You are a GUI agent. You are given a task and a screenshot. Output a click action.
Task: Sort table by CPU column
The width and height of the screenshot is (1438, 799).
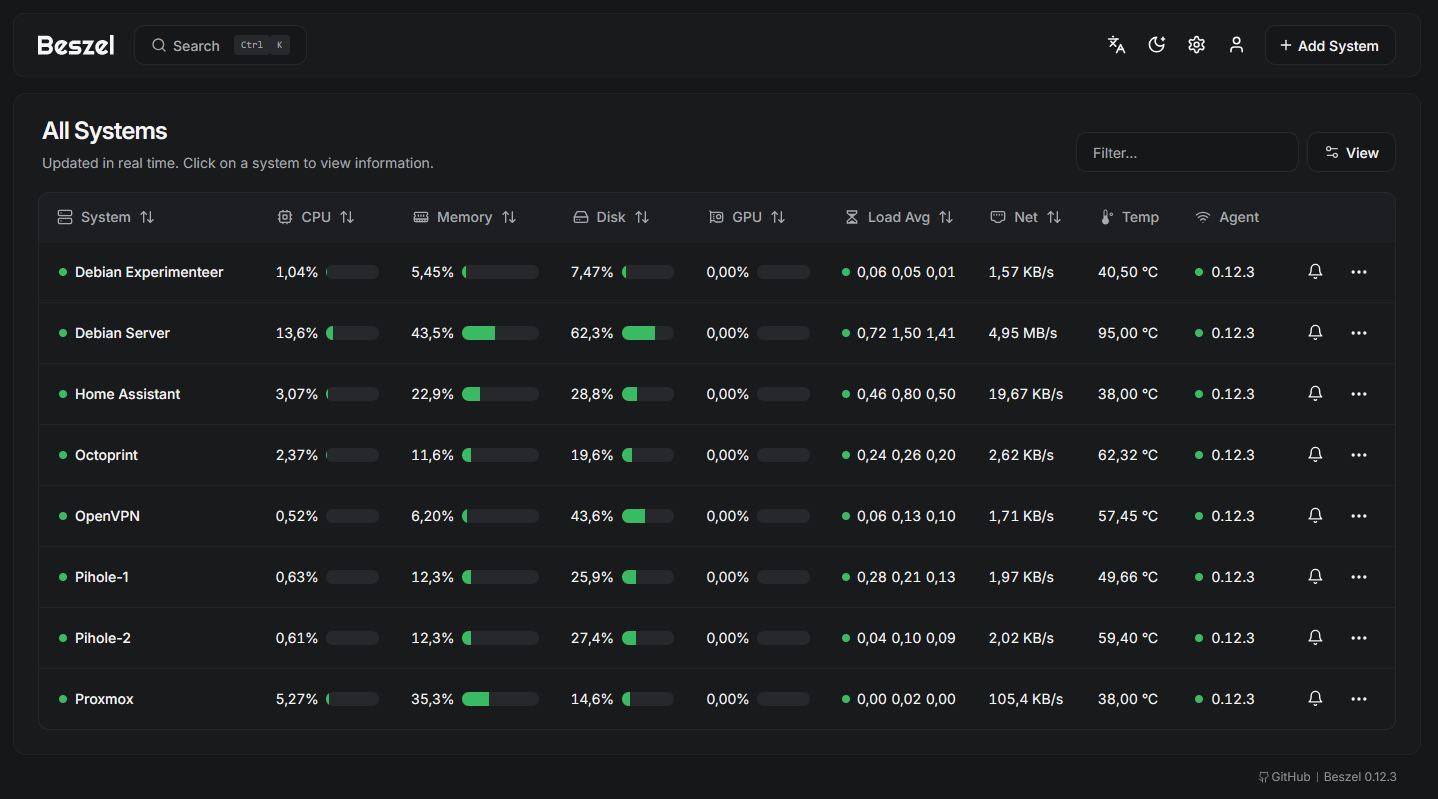click(x=315, y=217)
